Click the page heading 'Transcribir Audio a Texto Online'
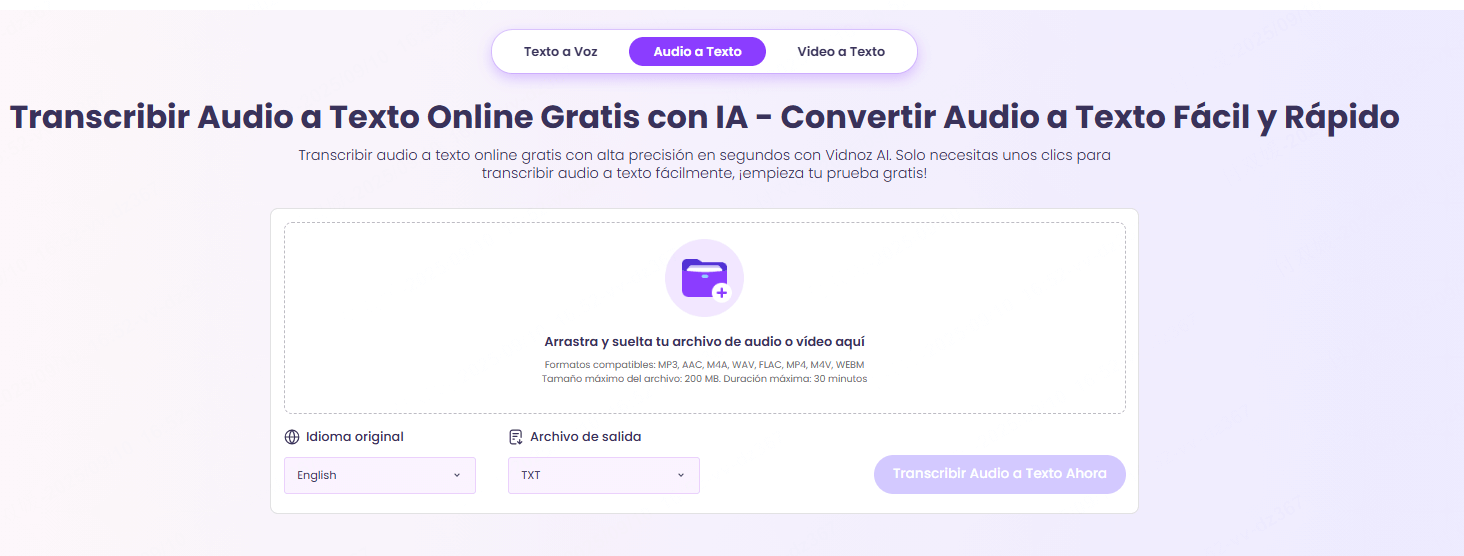This screenshot has width=1464, height=556. [x=704, y=117]
